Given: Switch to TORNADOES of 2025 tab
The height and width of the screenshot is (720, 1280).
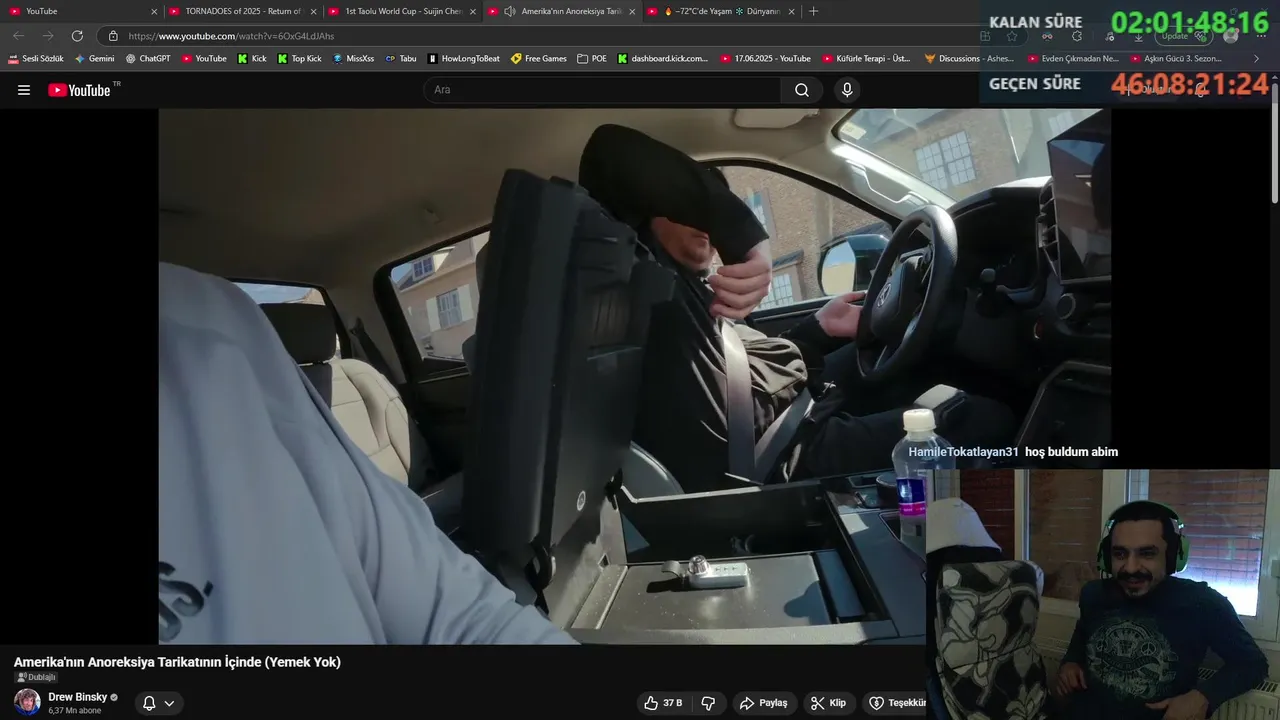Looking at the screenshot, I should tap(241, 11).
